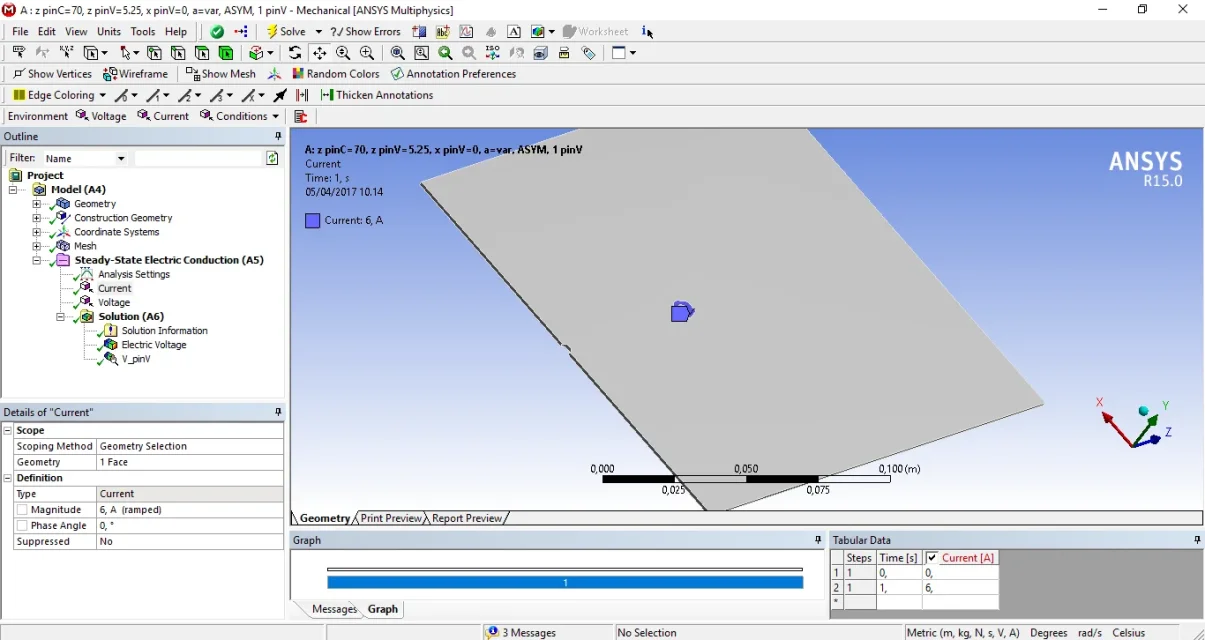Collapse the Solution (A6) node
The image size is (1205, 640).
click(61, 317)
